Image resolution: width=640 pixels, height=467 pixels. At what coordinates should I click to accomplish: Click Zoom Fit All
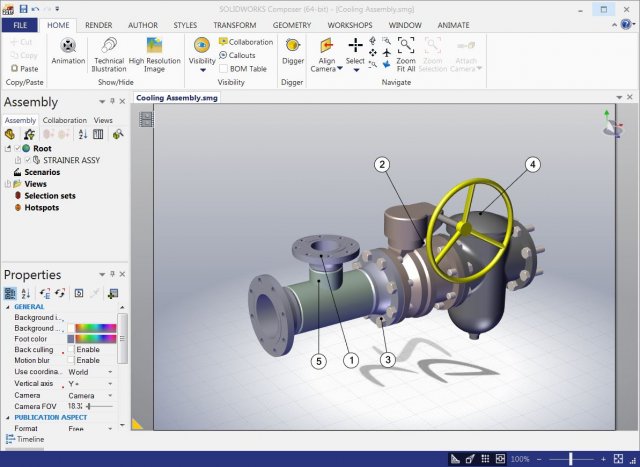tap(406, 54)
